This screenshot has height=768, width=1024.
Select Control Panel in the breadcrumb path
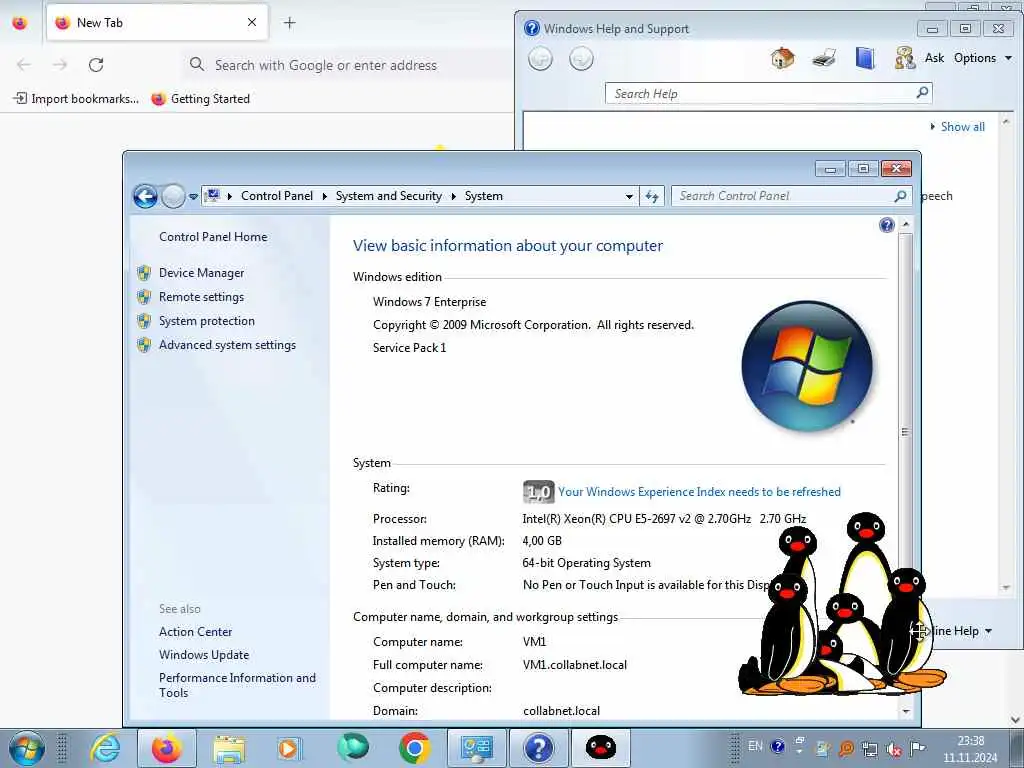coord(277,196)
